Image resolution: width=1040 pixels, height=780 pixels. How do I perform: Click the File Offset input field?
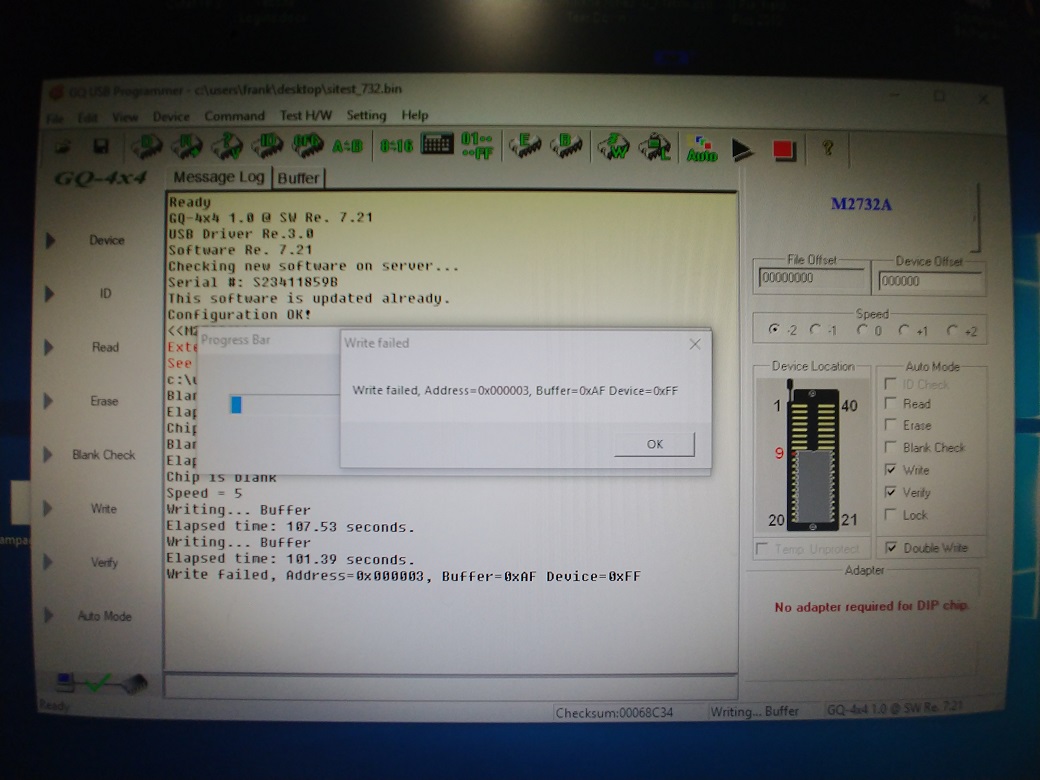tap(810, 280)
